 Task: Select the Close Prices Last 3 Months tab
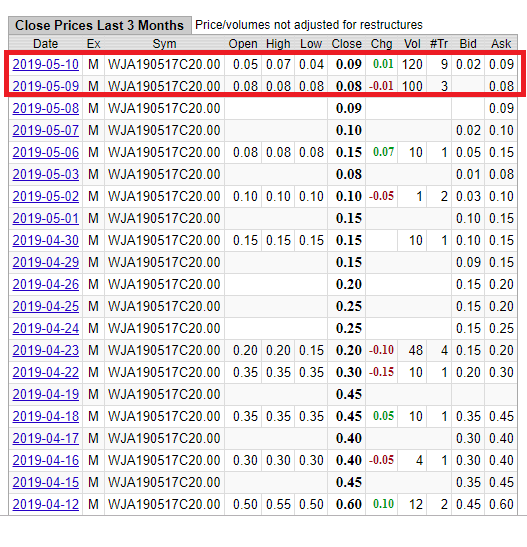click(100, 25)
